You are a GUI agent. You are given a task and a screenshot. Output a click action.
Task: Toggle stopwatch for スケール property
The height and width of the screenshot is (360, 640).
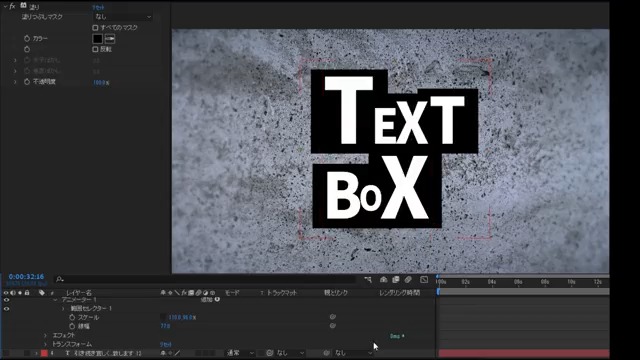tap(72, 317)
